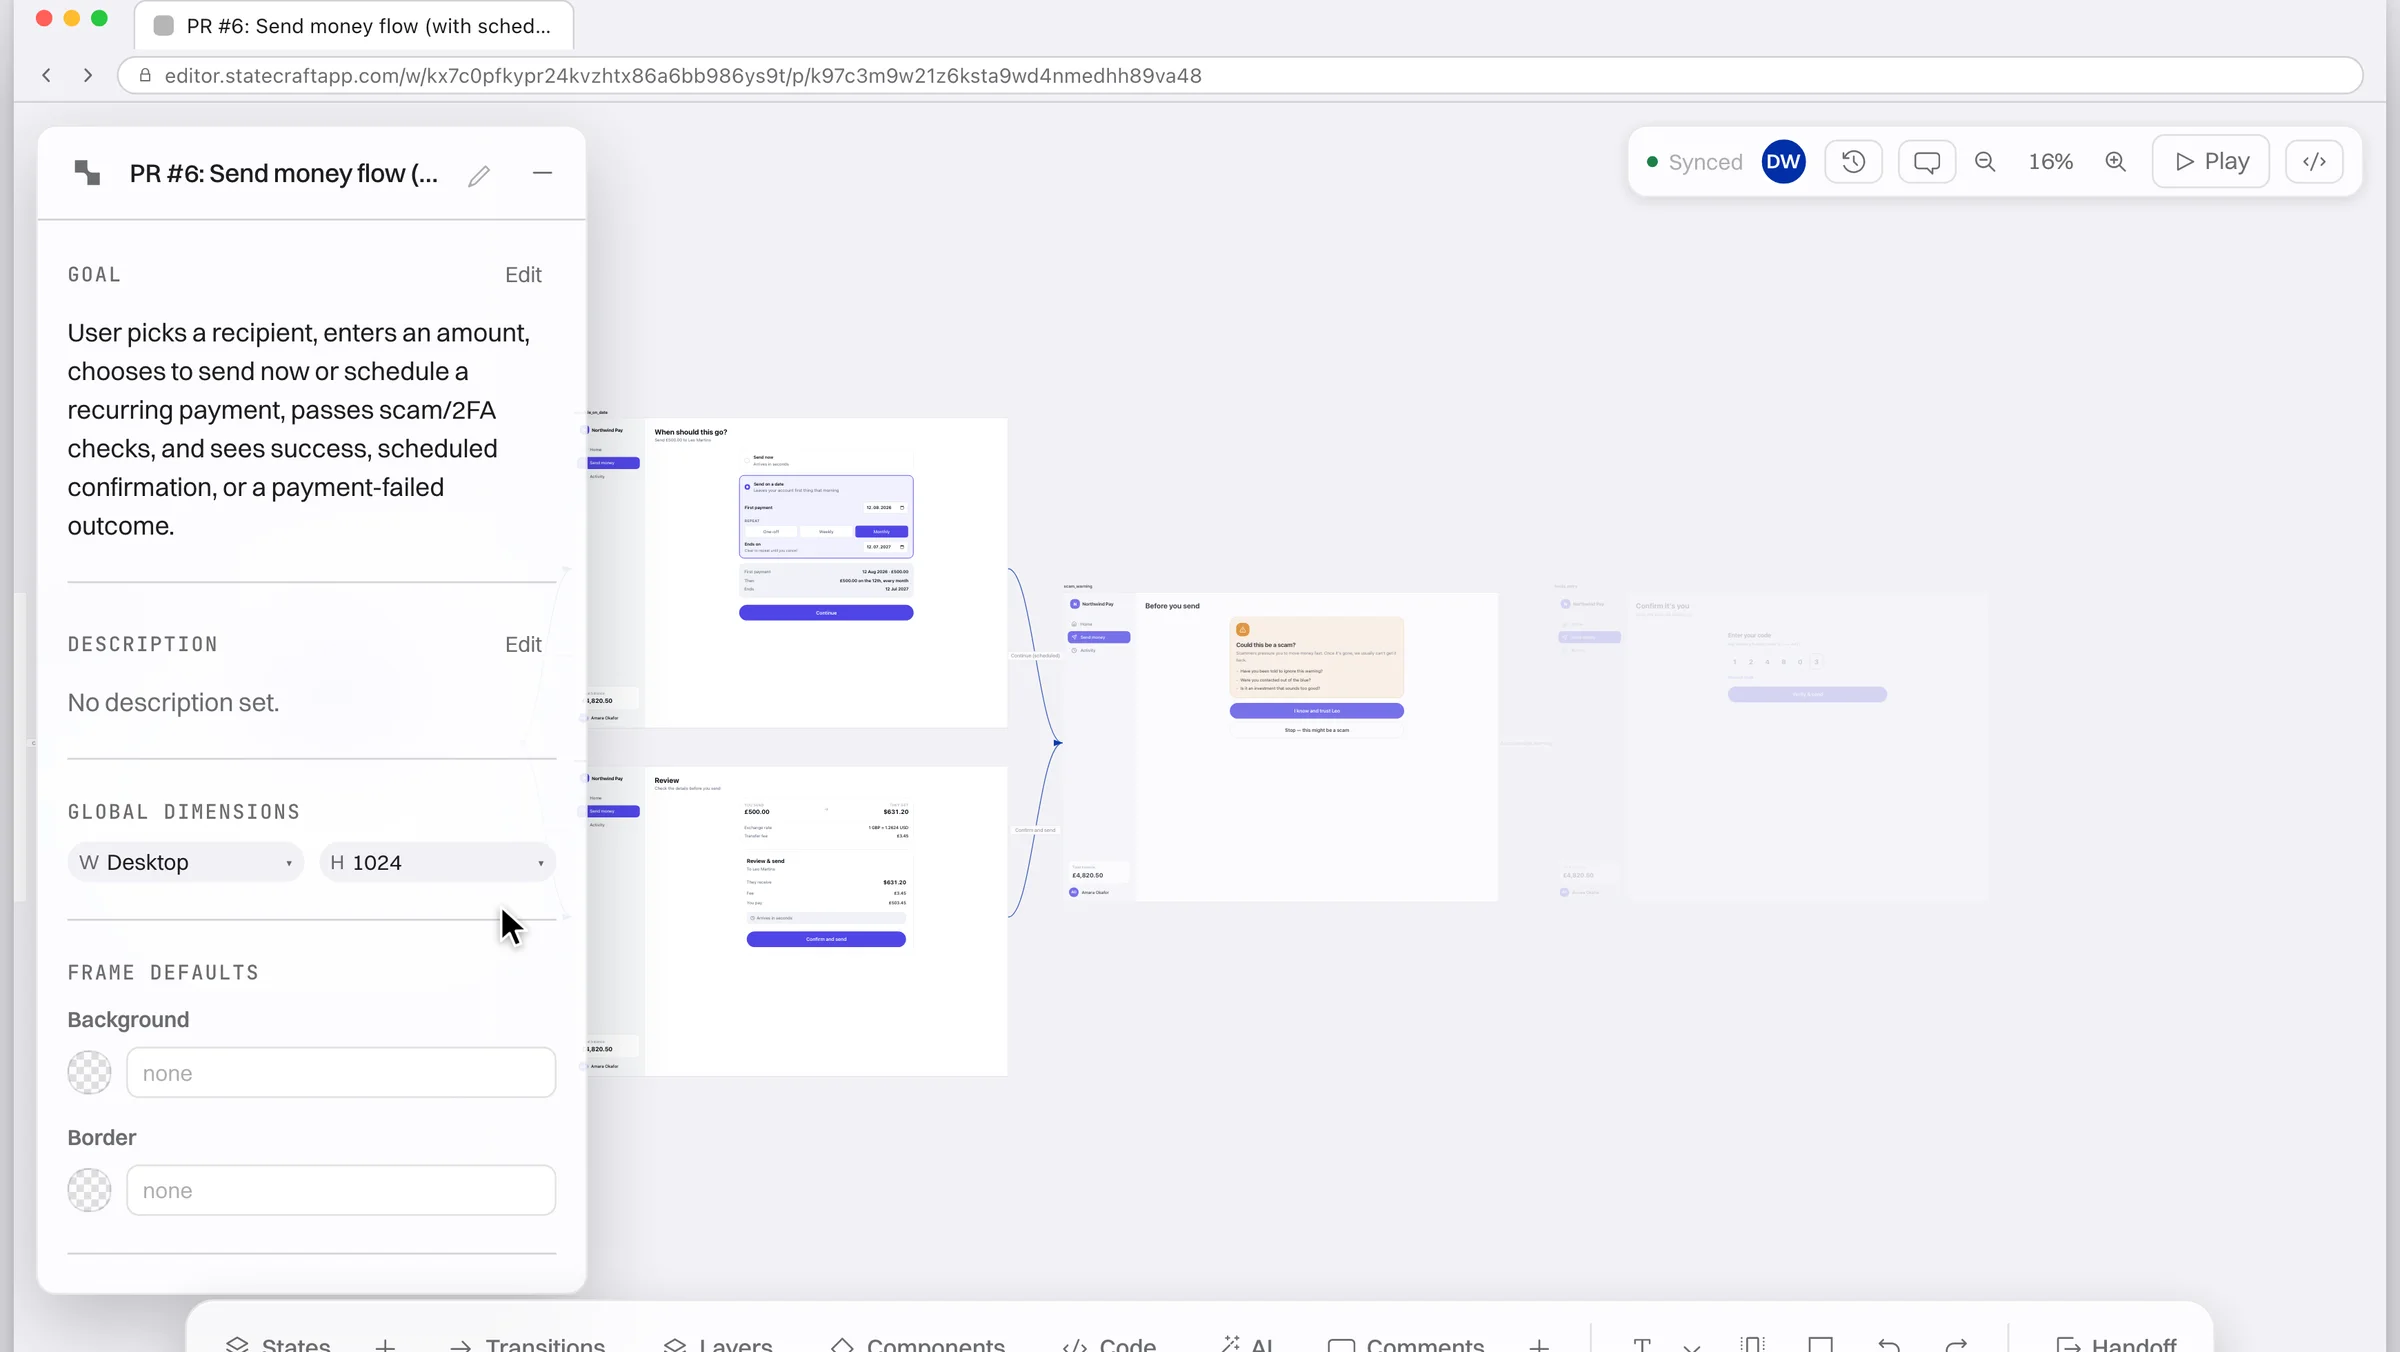Zoom out with the magnifier minus icon
Viewport: 2400px width, 1352px height.
(x=1985, y=162)
